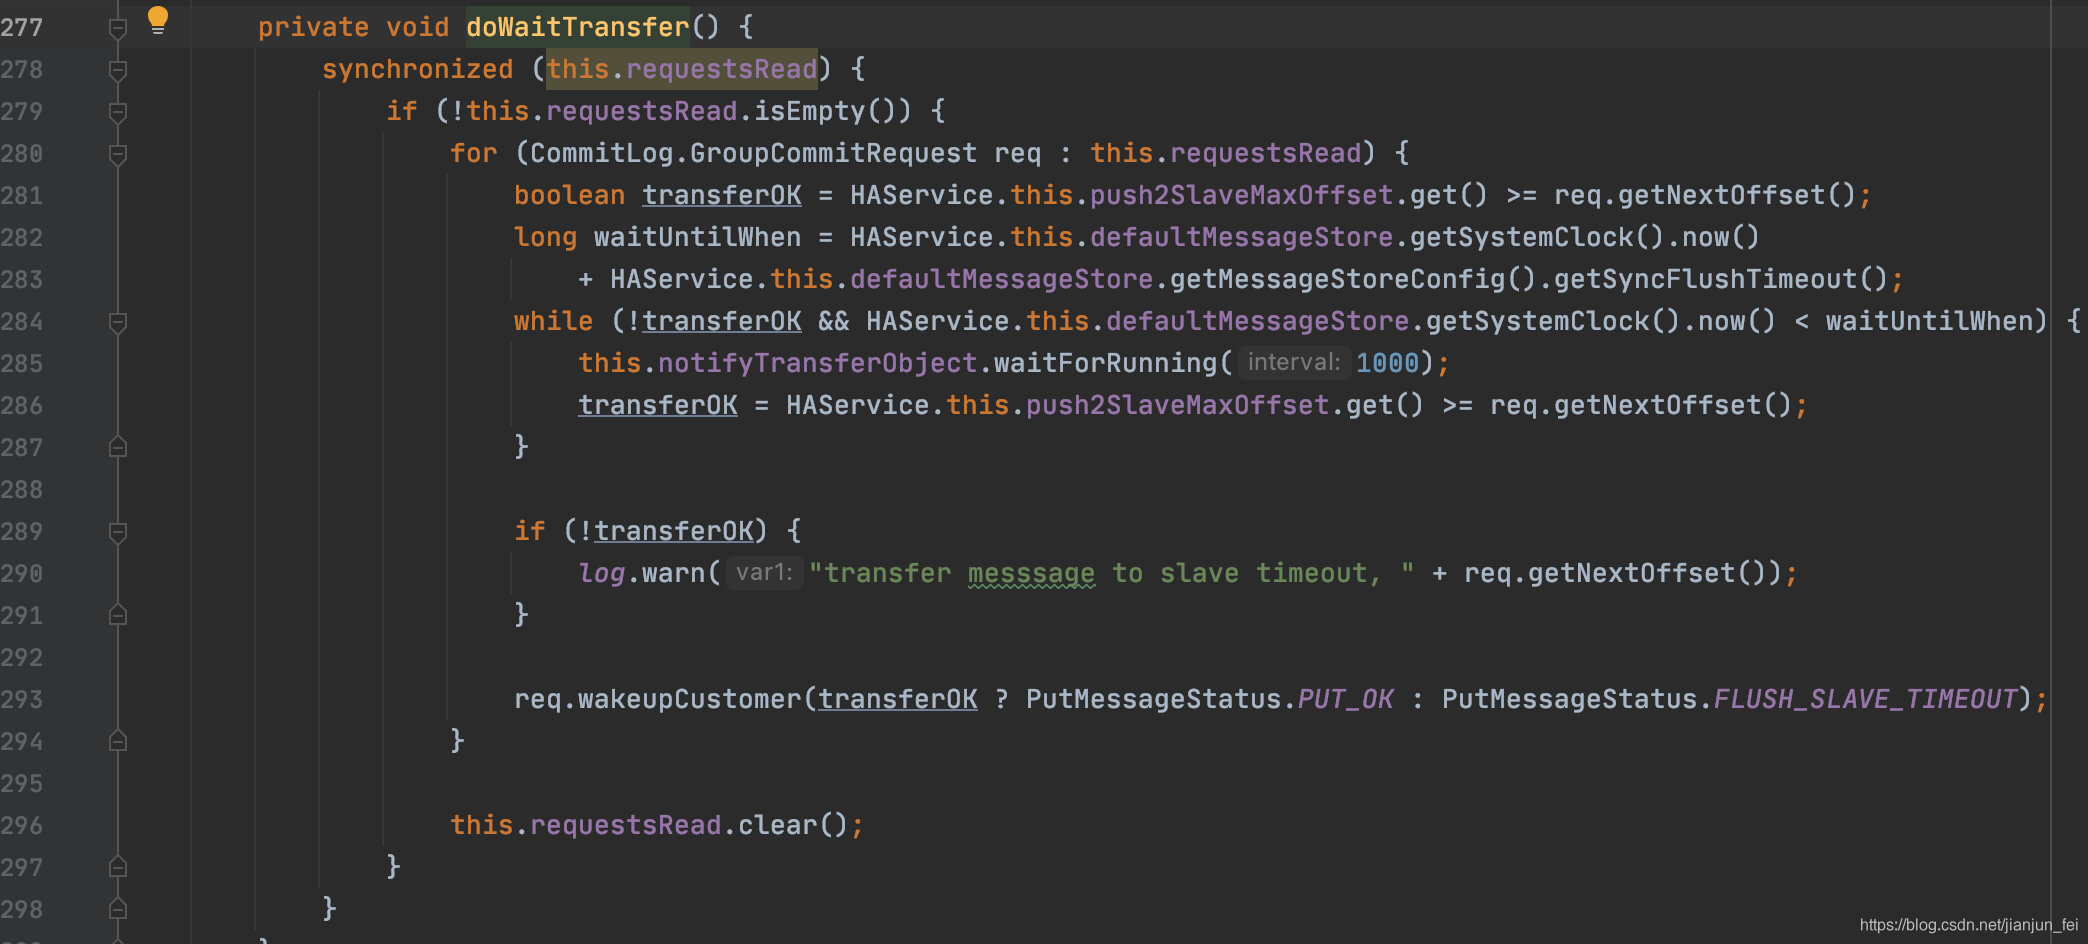Click wakeupCustomer method call on line 293

click(x=689, y=699)
